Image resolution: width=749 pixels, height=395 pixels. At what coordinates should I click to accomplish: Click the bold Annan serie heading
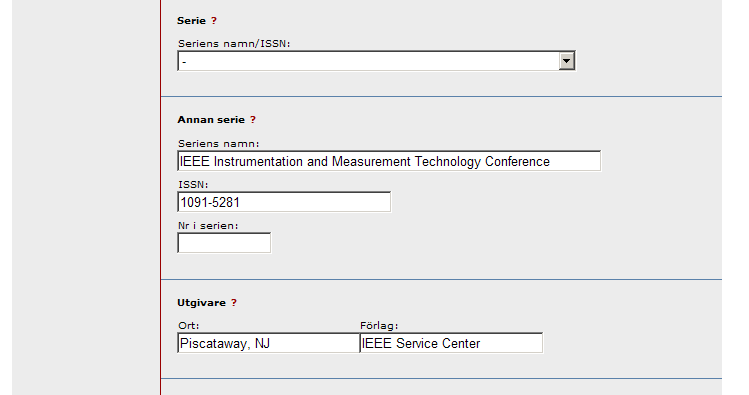point(211,120)
